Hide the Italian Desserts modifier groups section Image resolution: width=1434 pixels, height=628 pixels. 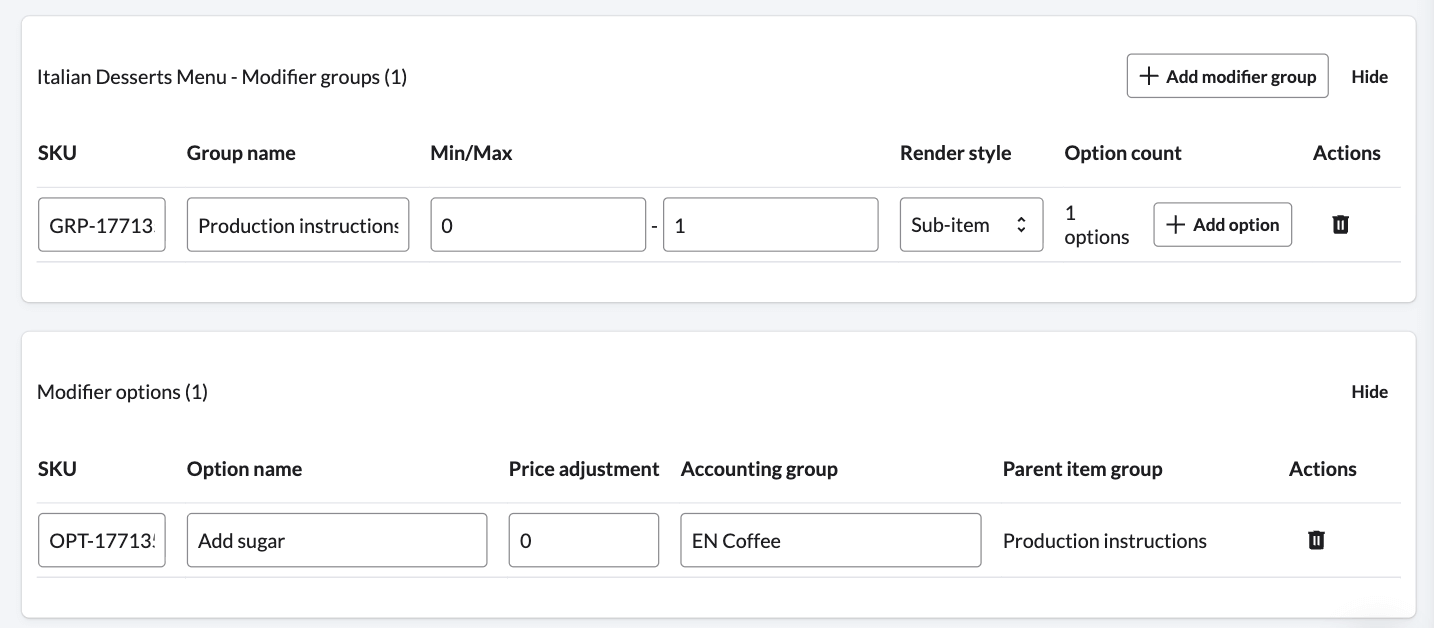pyautogui.click(x=1370, y=77)
